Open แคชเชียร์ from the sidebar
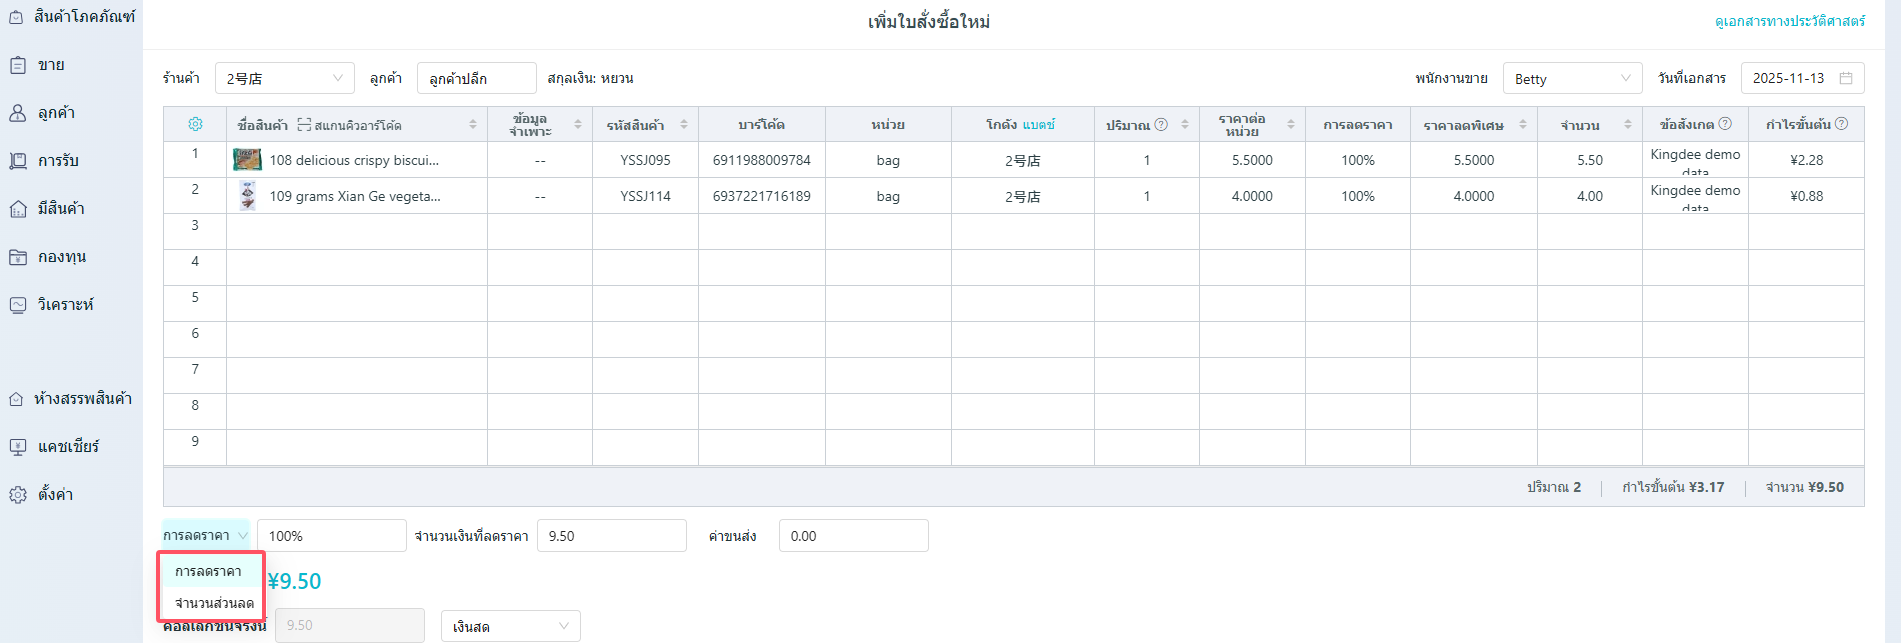Screen dimensions: 1901x643 click(68, 447)
